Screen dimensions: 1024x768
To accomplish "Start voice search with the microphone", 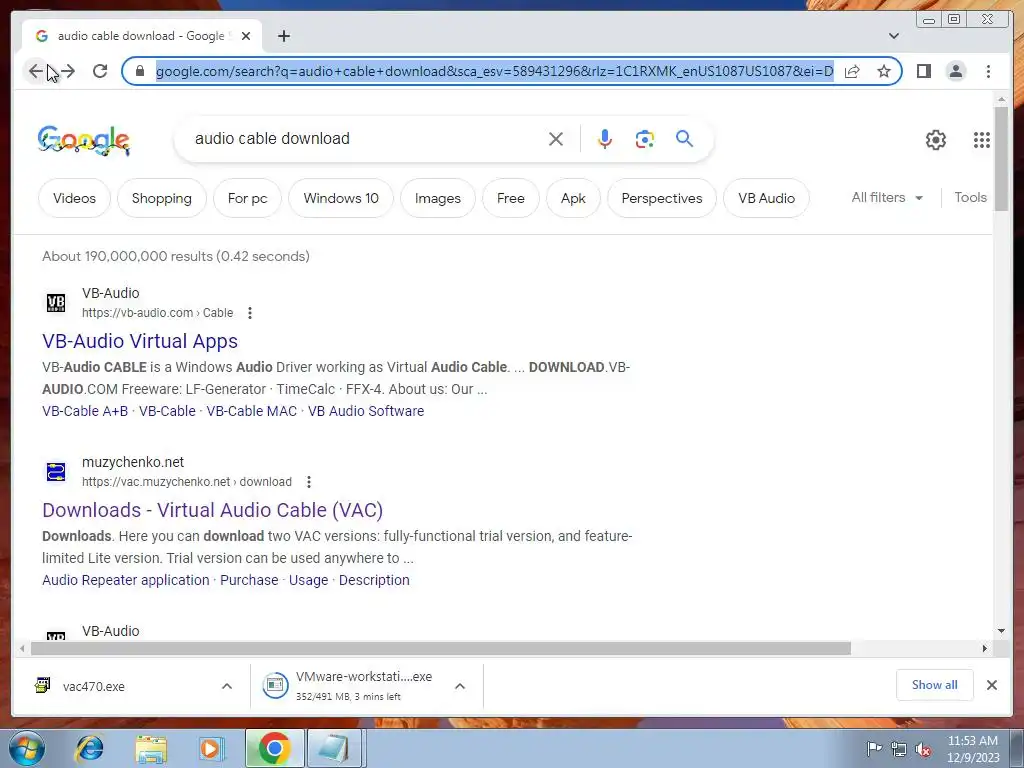I will point(605,139).
